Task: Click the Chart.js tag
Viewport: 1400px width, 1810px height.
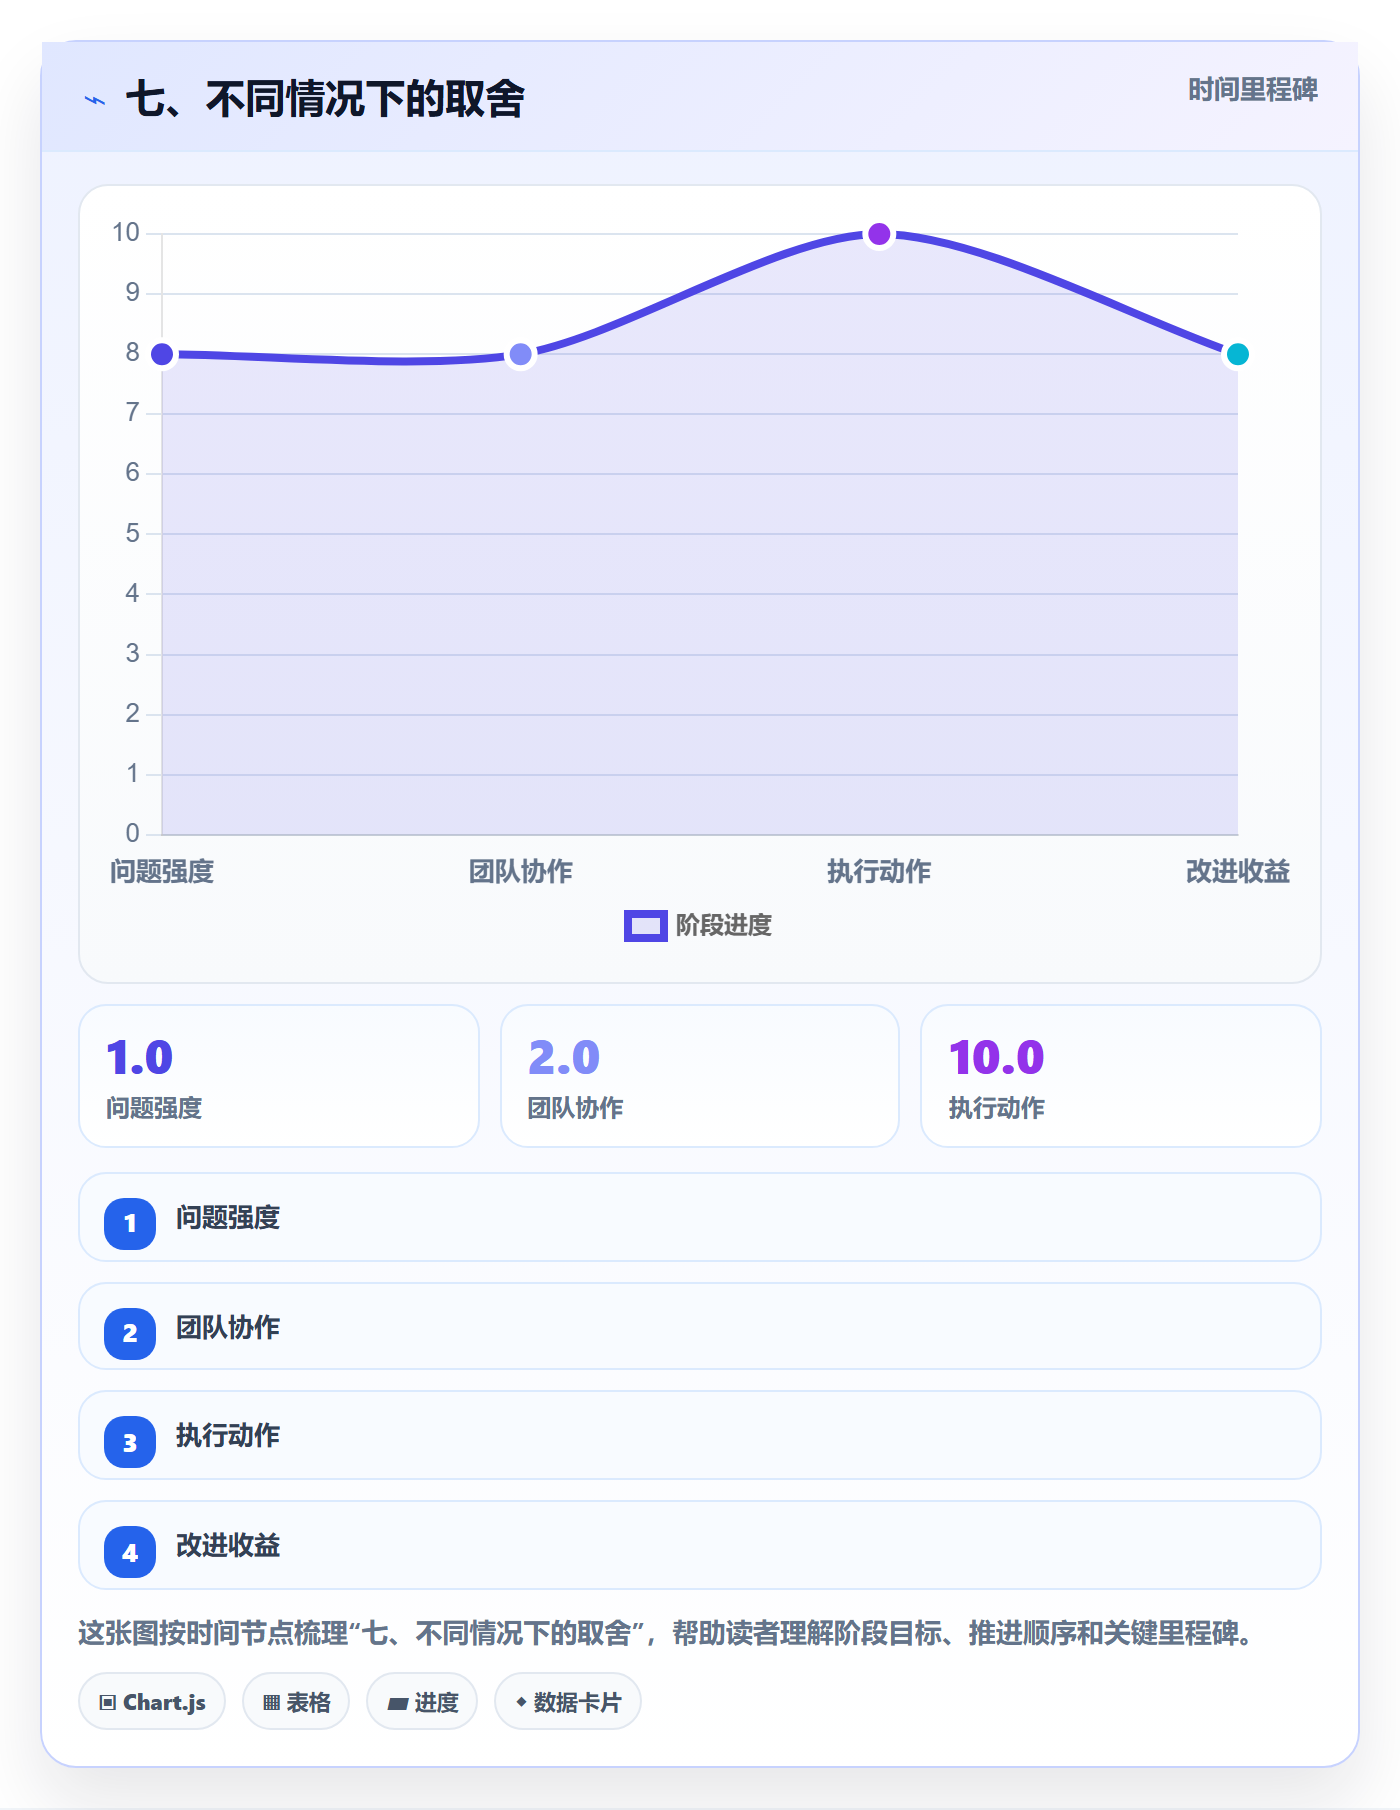Action: (x=152, y=1701)
